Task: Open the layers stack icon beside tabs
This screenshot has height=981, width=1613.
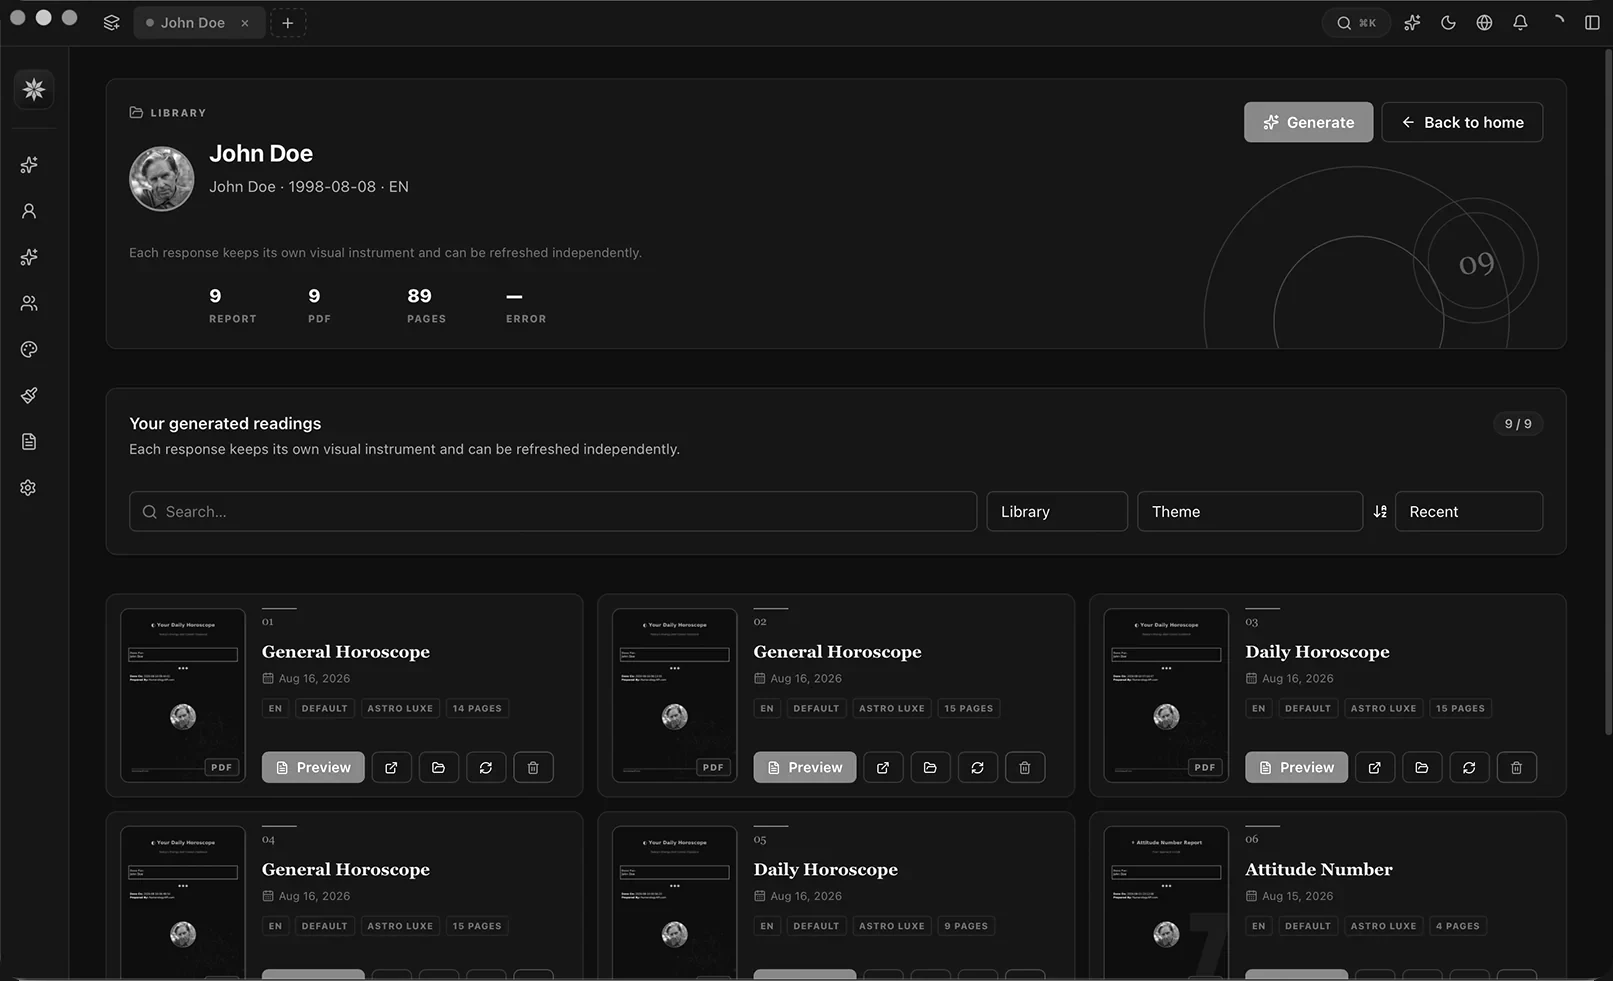Action: point(112,22)
